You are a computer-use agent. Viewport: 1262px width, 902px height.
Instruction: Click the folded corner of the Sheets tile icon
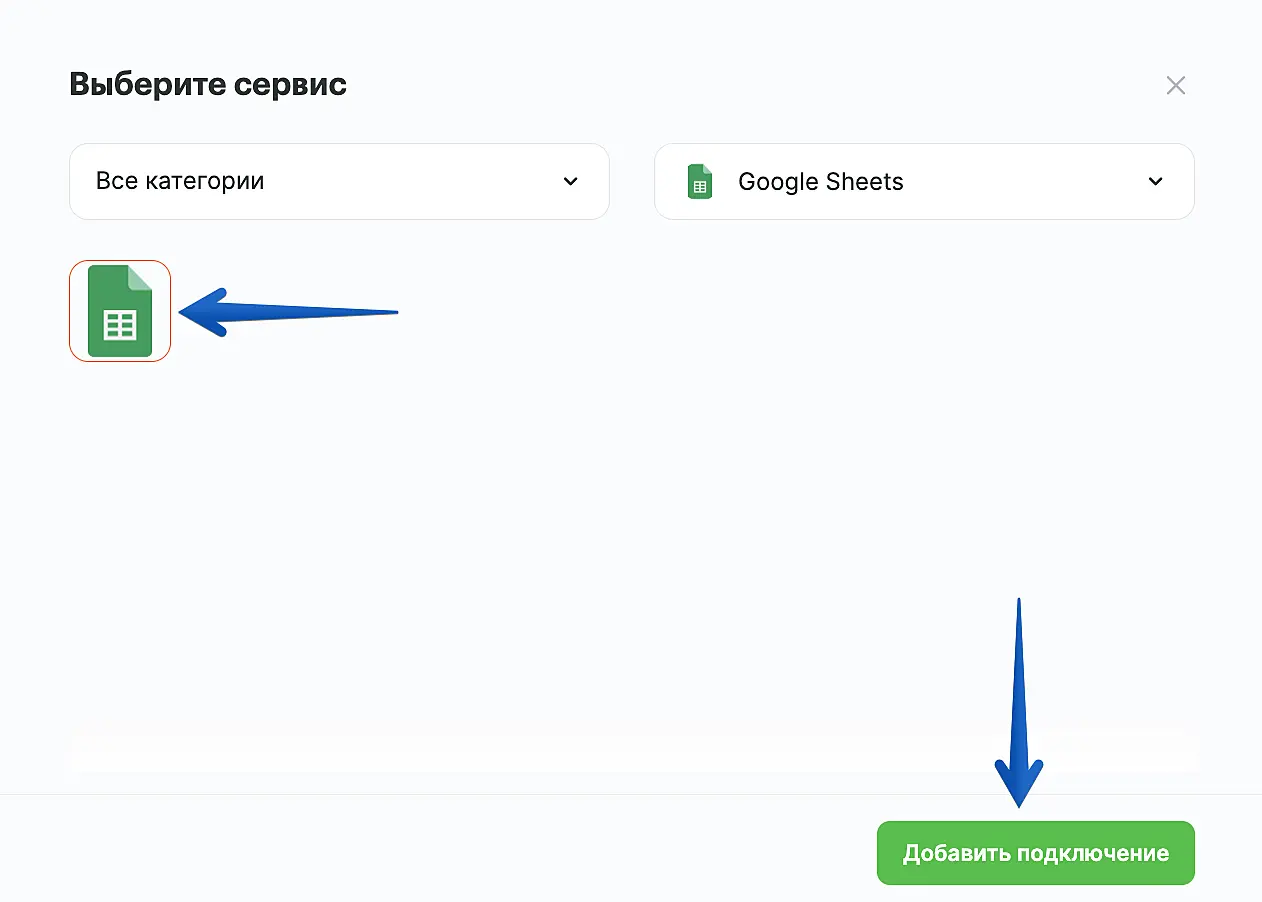pos(140,277)
